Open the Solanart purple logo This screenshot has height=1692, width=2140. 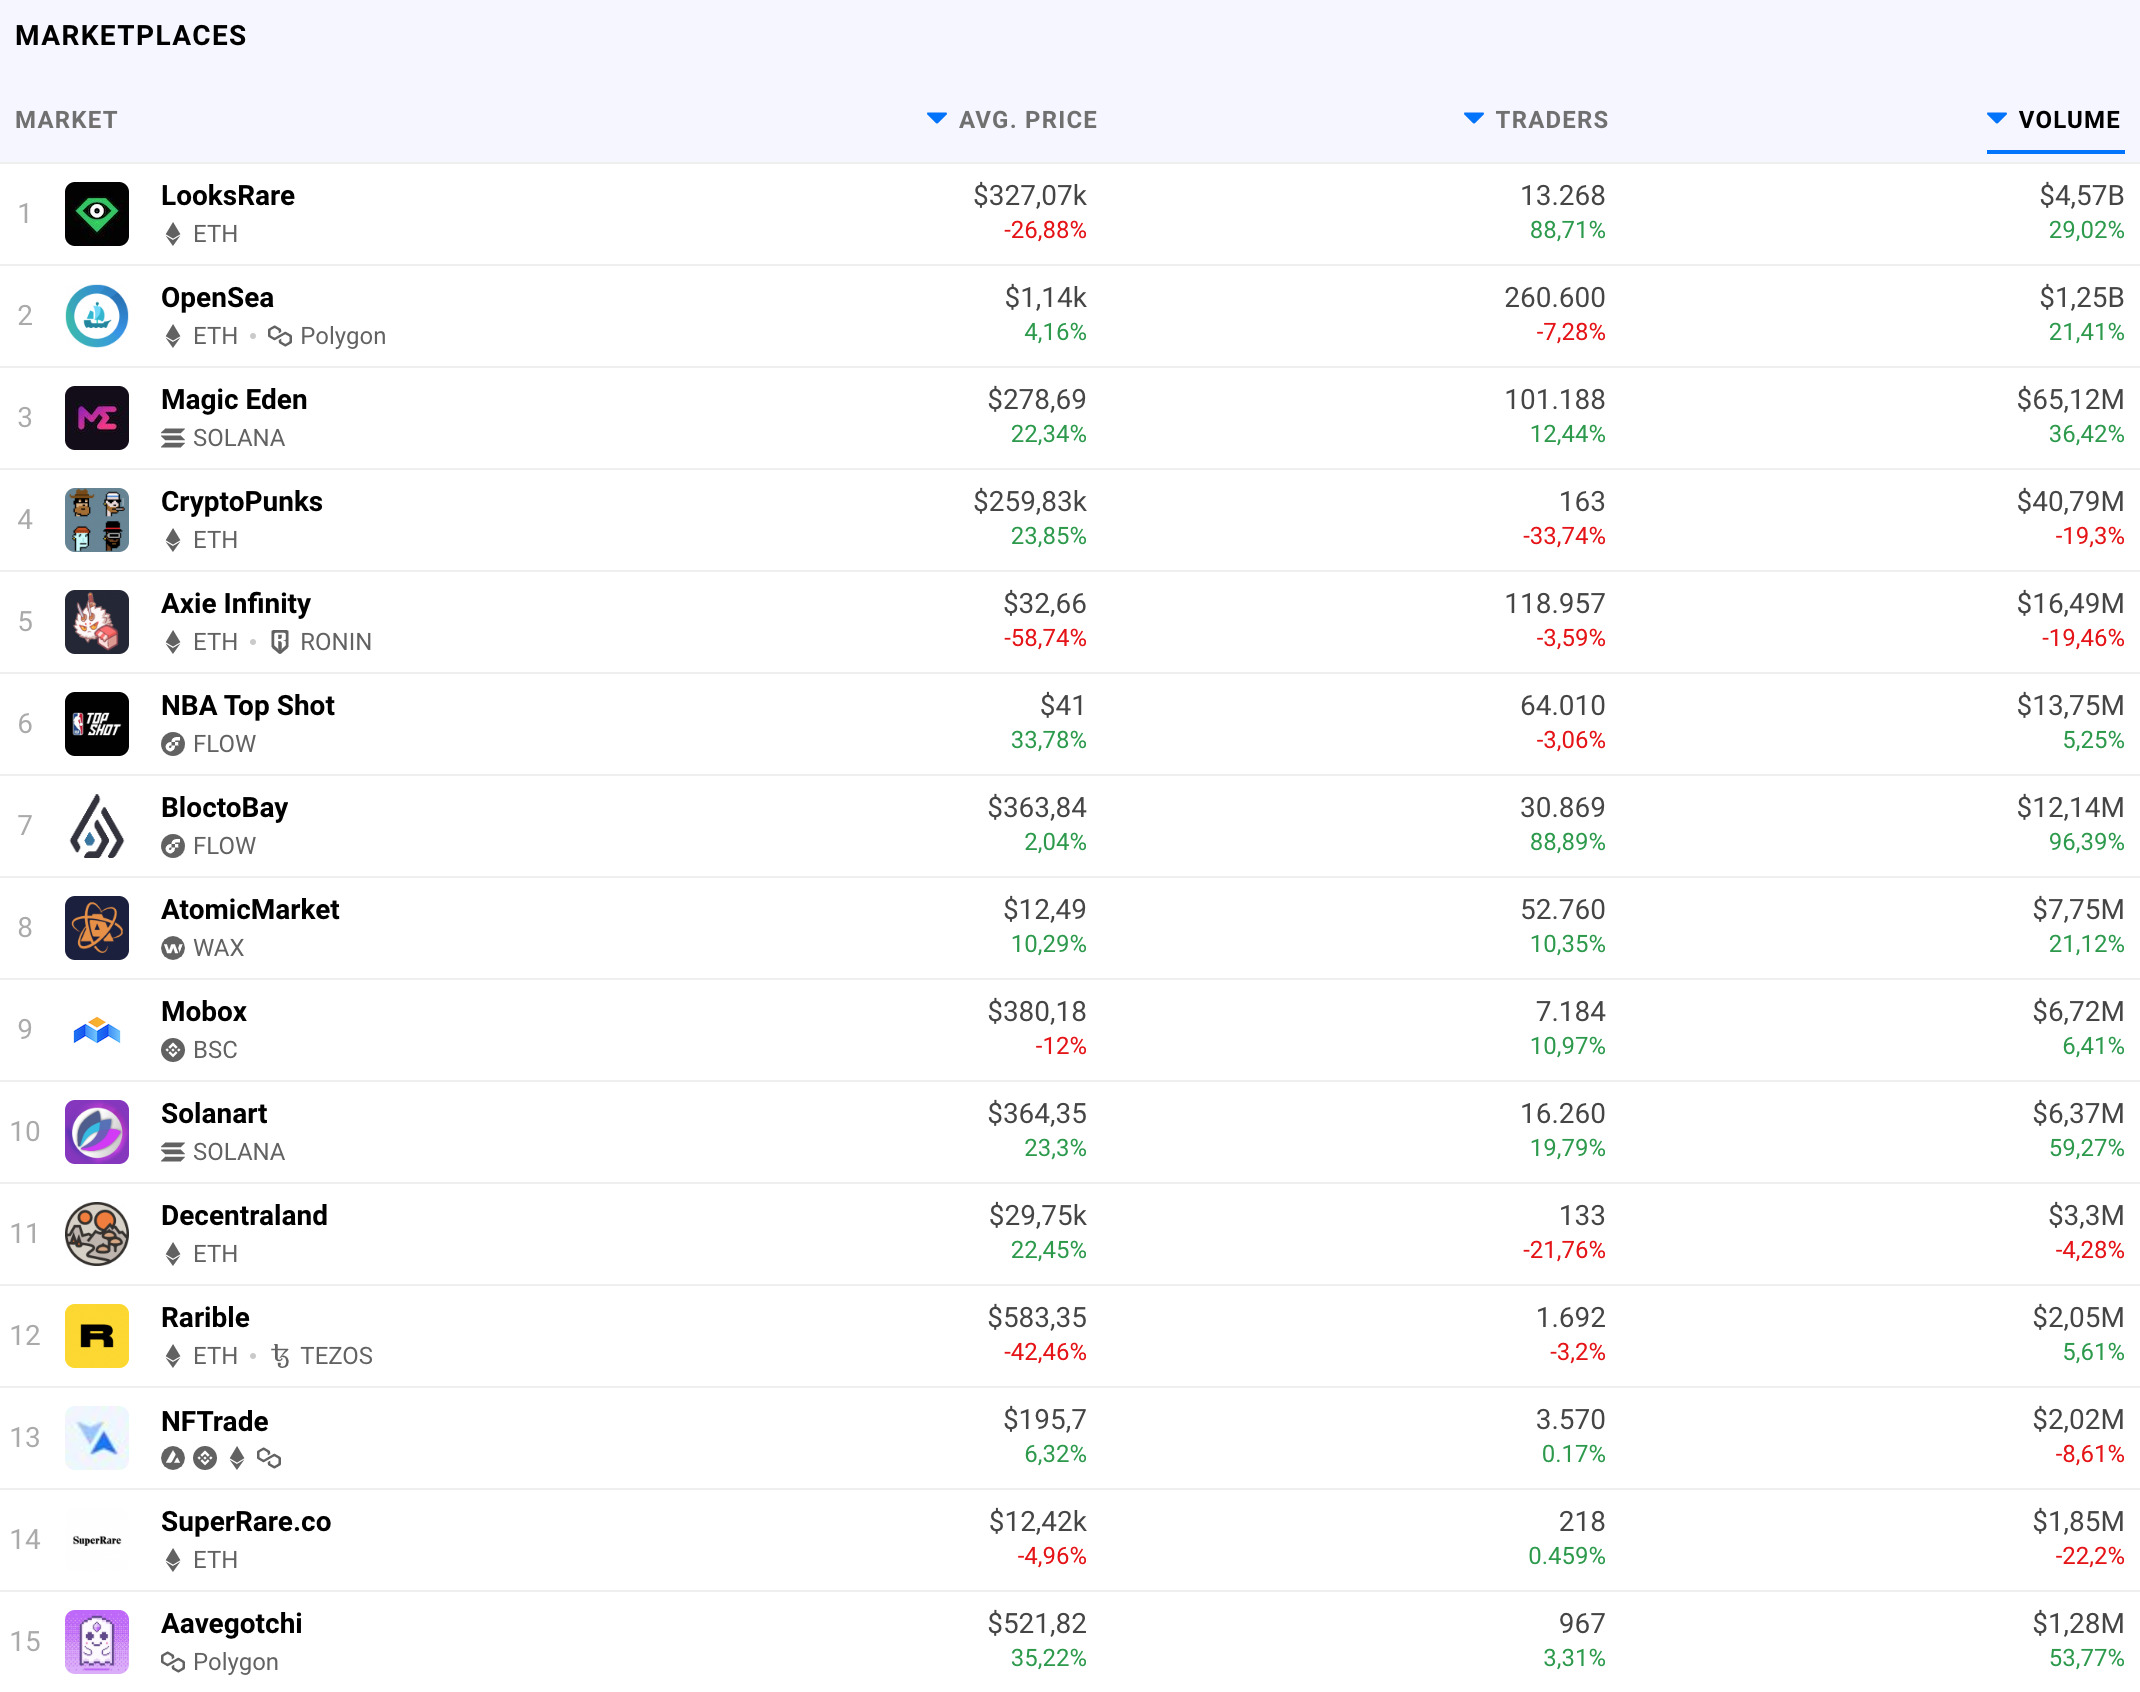click(97, 1132)
